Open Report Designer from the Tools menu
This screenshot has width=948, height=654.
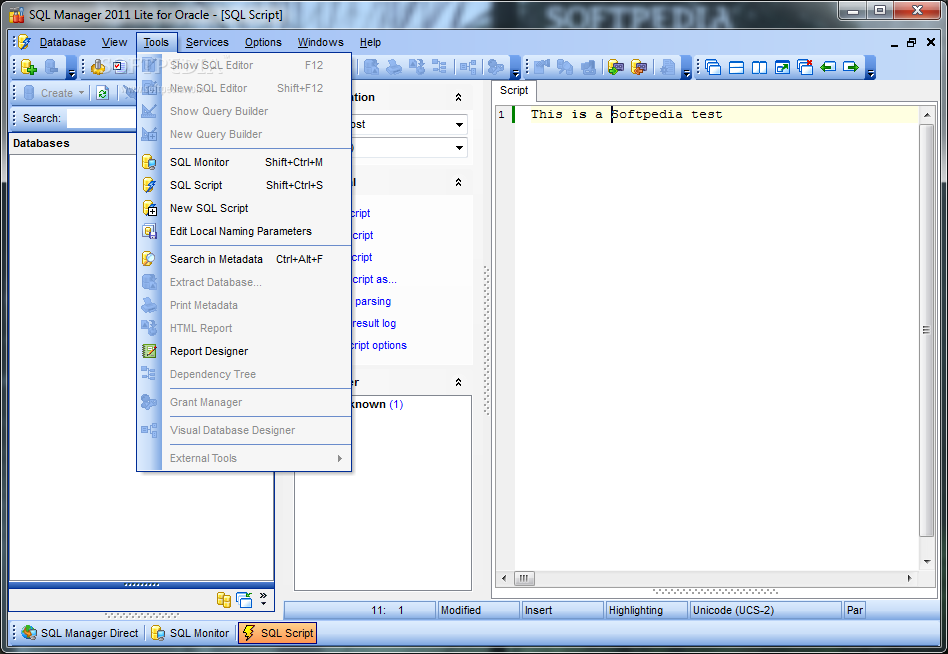[245, 351]
